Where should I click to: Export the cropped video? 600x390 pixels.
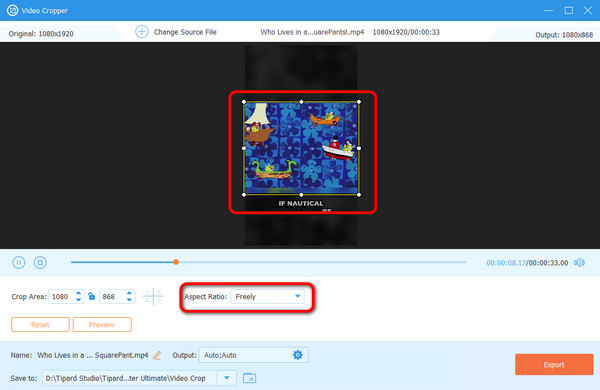click(x=554, y=364)
